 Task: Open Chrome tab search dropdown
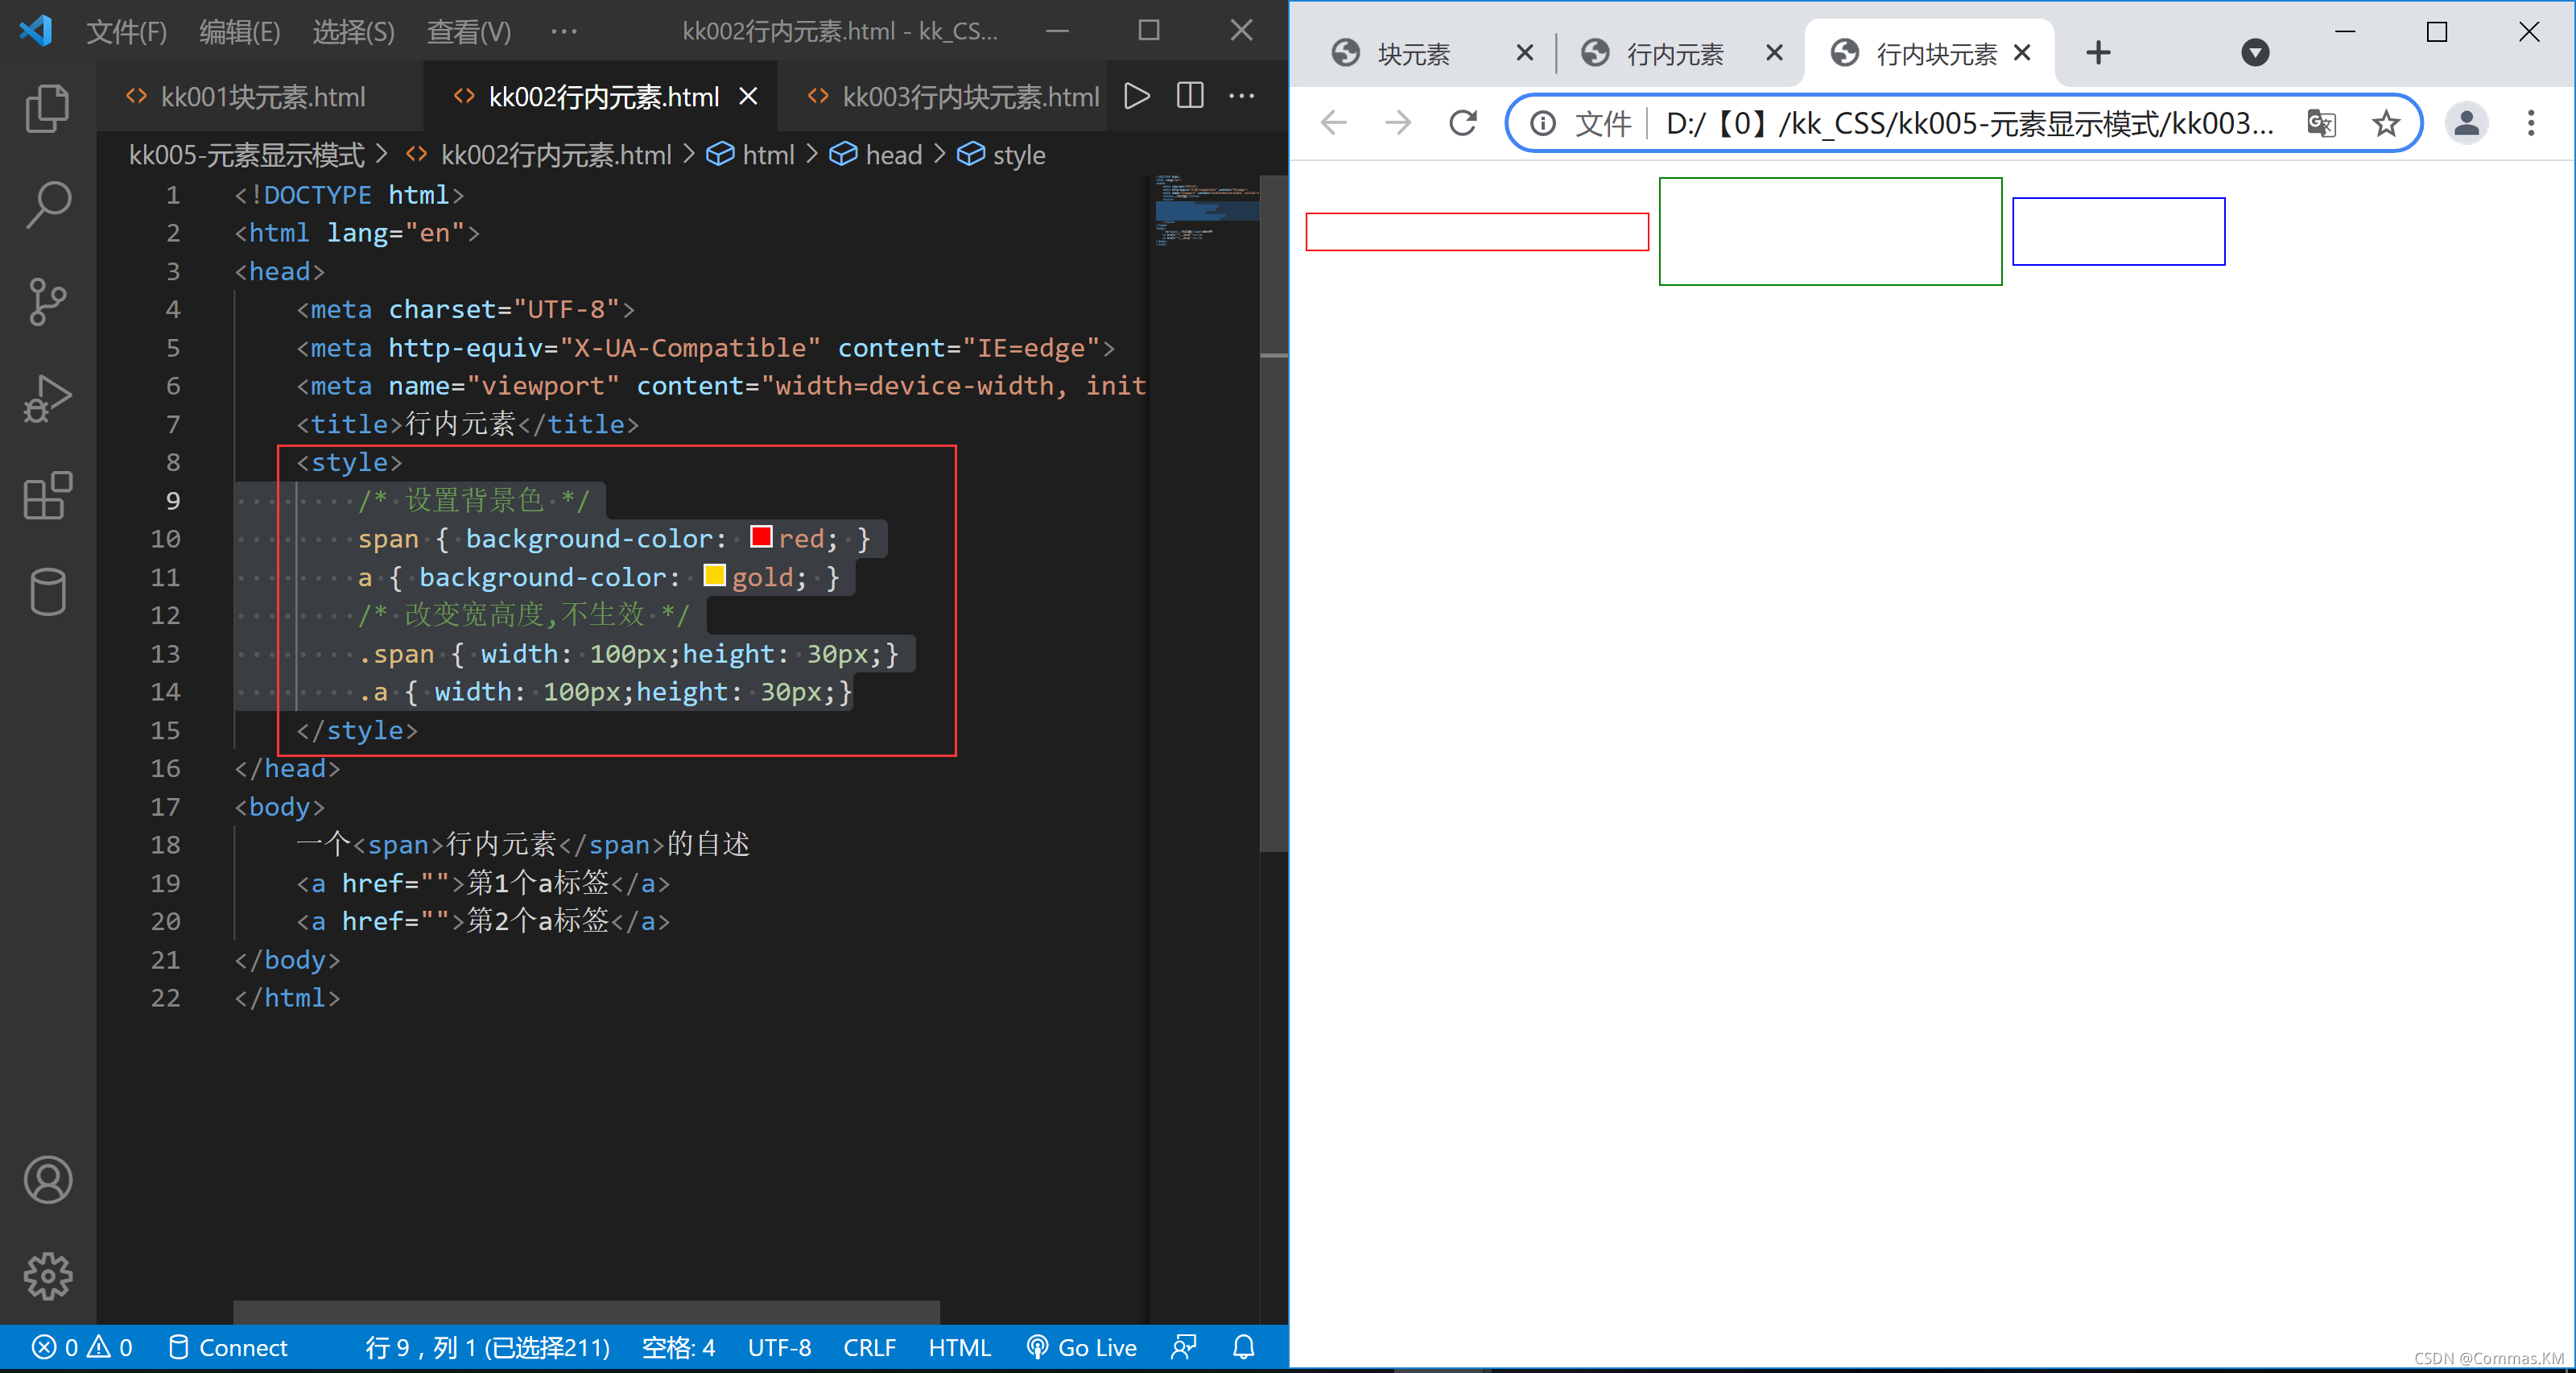coord(2254,53)
